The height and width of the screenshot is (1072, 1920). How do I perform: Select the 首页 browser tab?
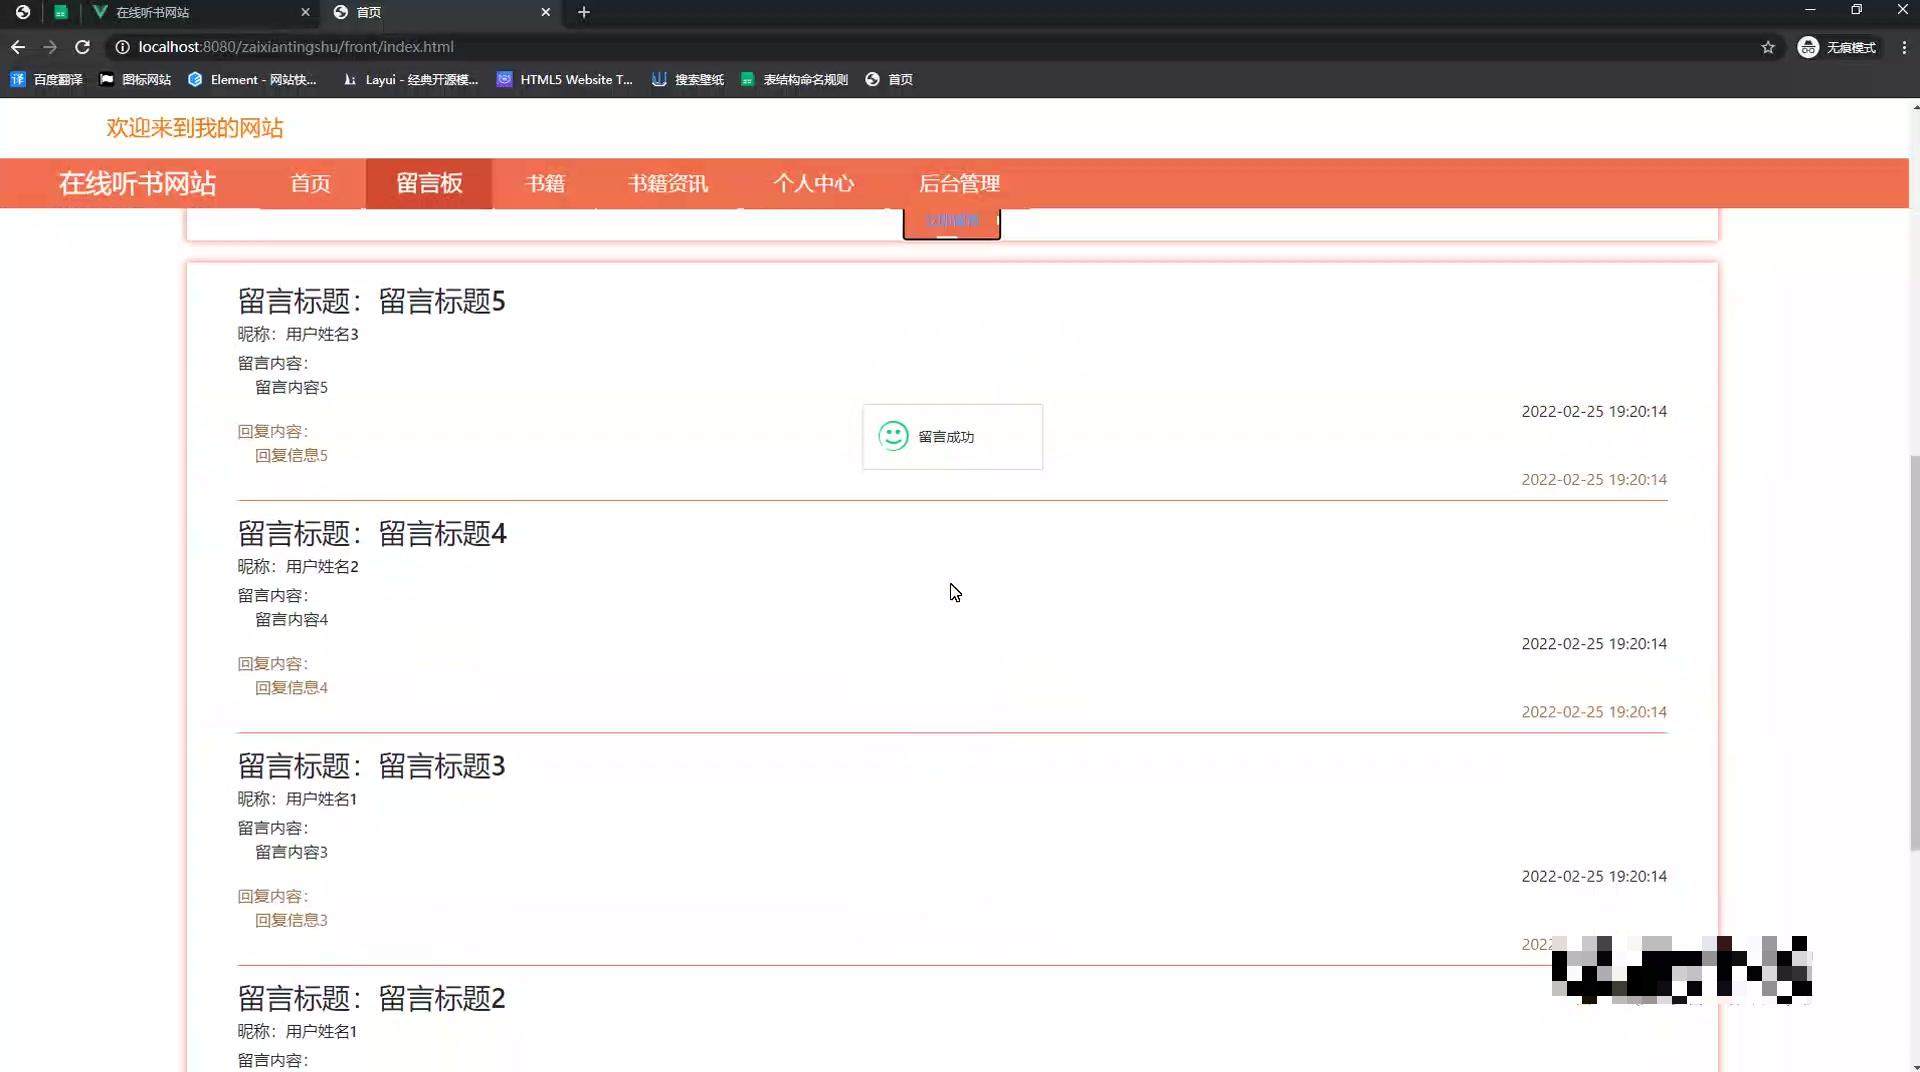pyautogui.click(x=440, y=12)
